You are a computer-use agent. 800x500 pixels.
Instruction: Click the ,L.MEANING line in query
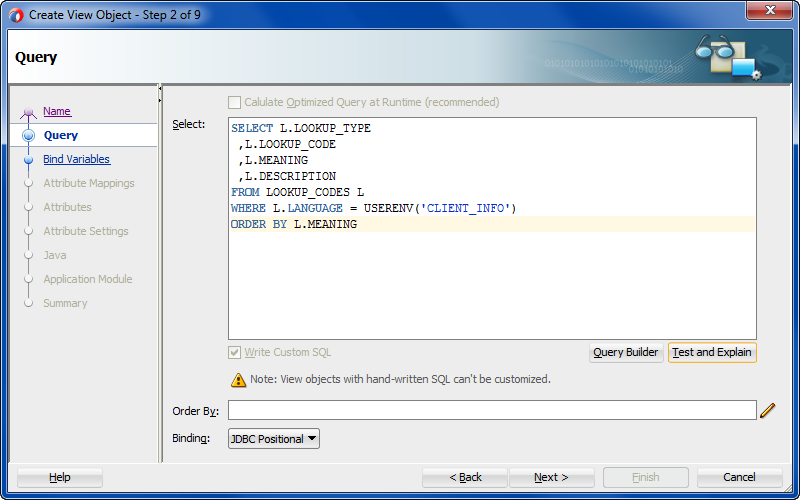pyautogui.click(x=273, y=160)
